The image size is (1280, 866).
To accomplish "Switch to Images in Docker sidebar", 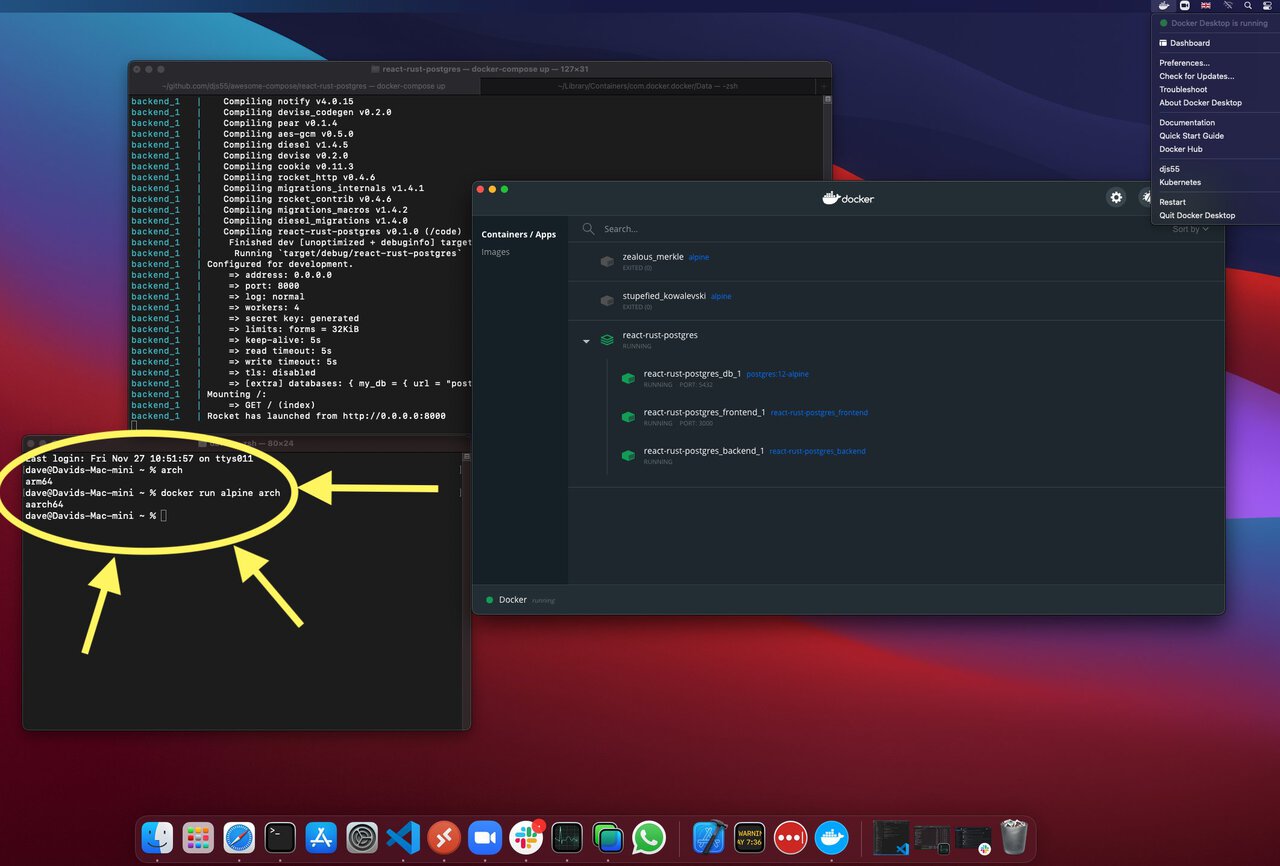I will coord(495,252).
